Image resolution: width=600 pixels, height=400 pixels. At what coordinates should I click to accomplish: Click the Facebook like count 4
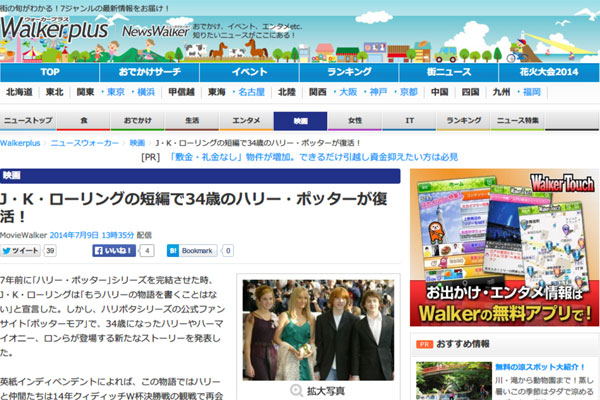point(147,251)
